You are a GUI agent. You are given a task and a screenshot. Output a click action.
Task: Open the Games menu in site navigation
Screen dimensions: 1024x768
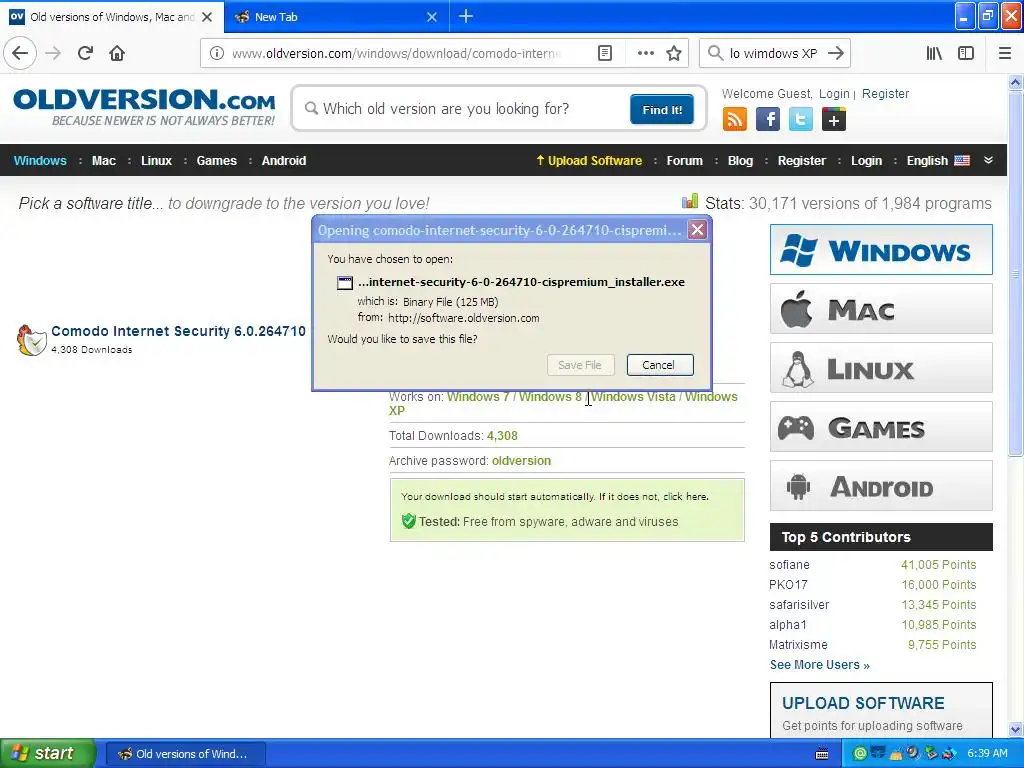tap(216, 161)
